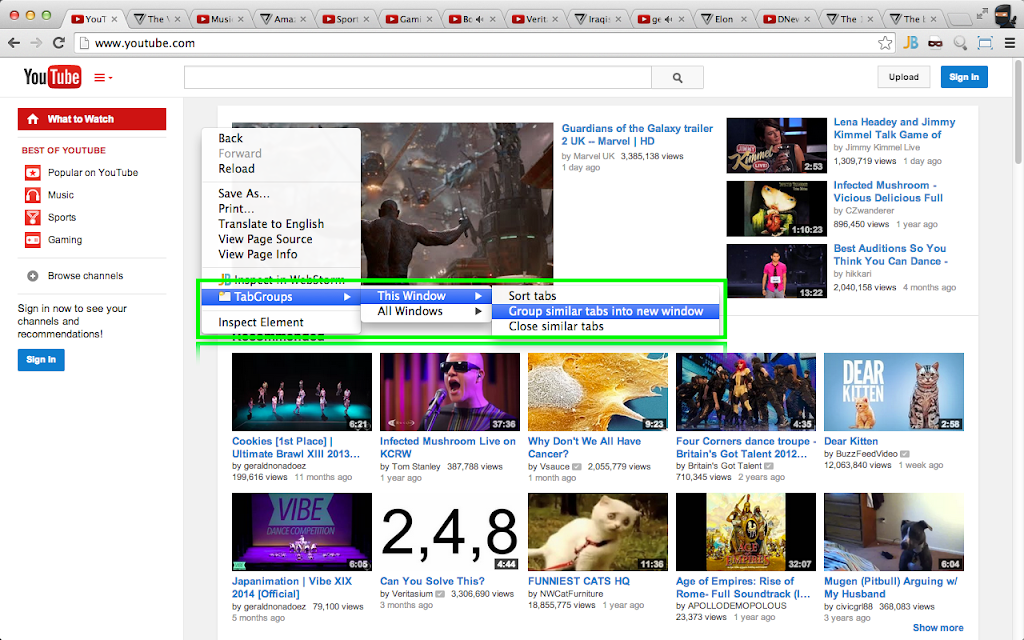Switch to the Iraqi tab
1024x640 pixels.
tap(598, 19)
